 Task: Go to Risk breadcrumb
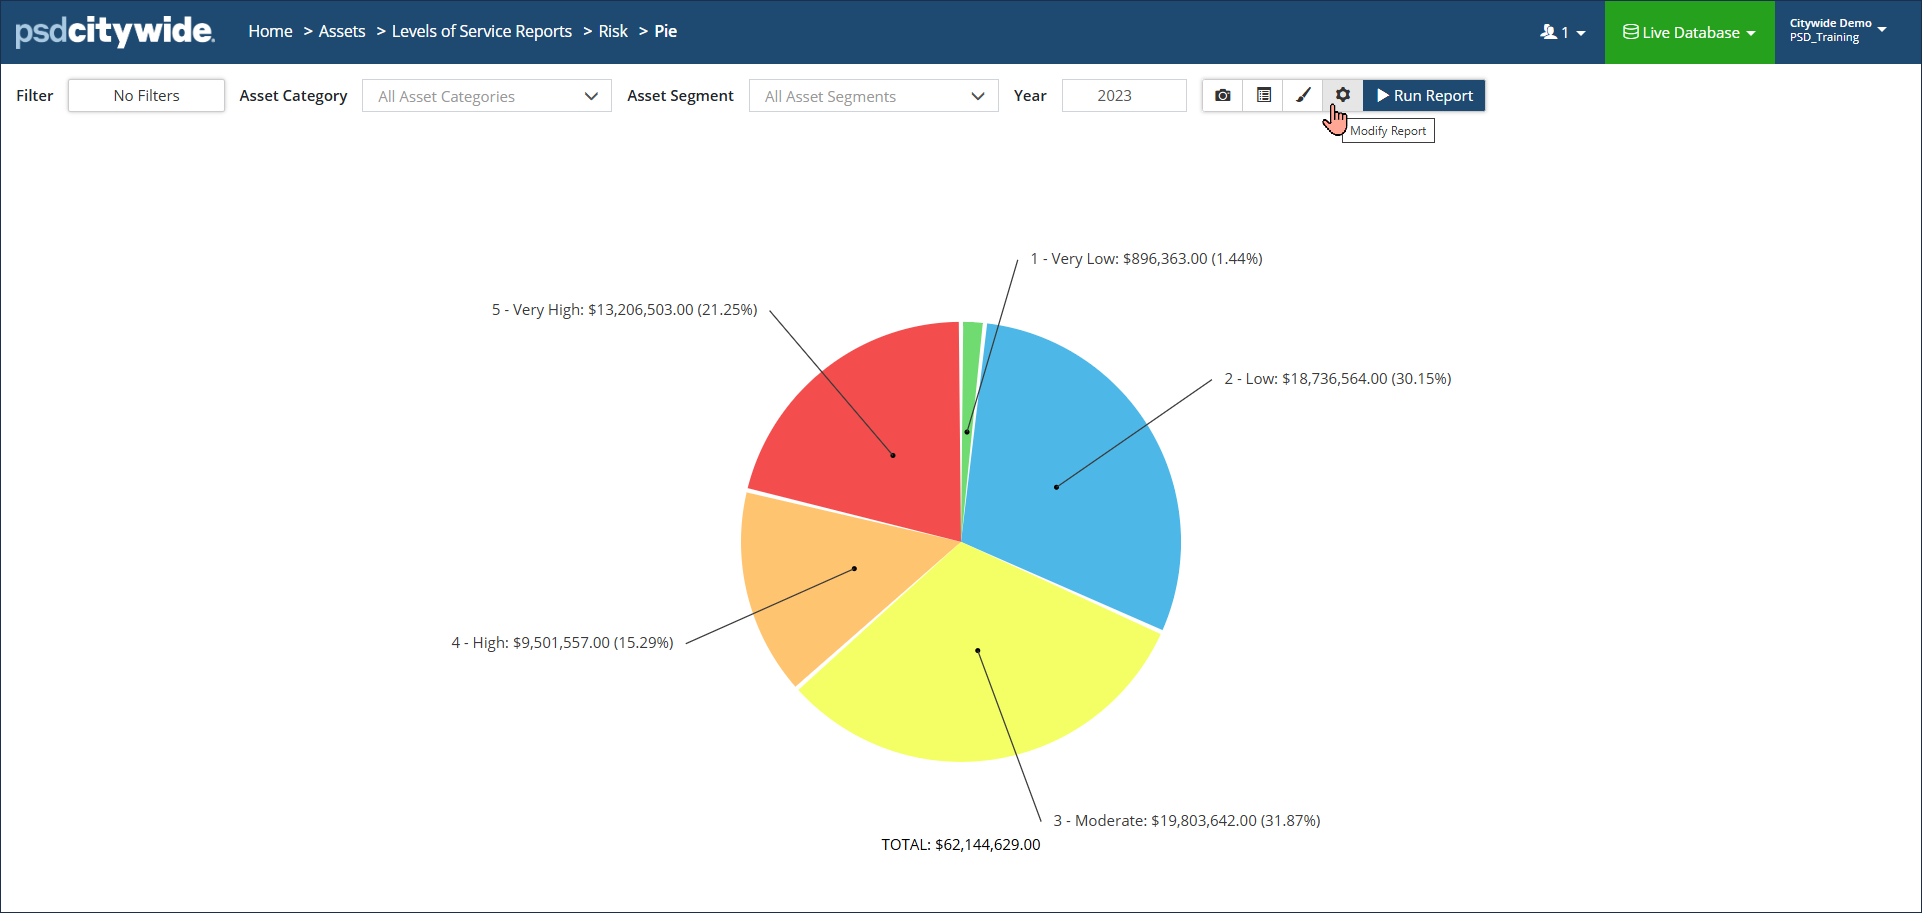613,31
